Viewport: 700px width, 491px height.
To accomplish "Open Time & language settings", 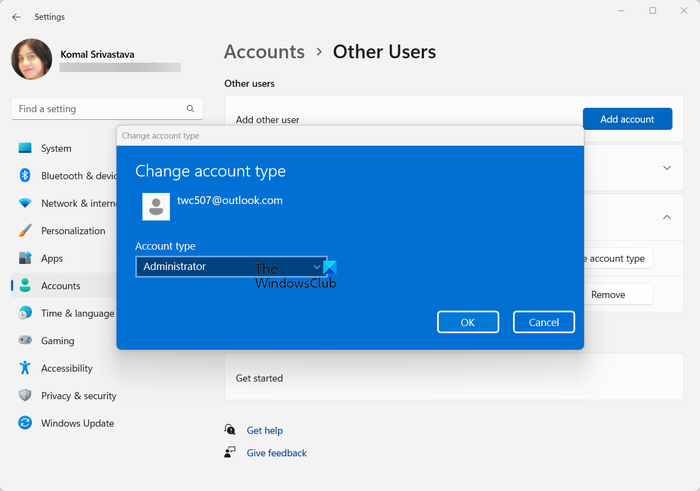I will [65, 313].
